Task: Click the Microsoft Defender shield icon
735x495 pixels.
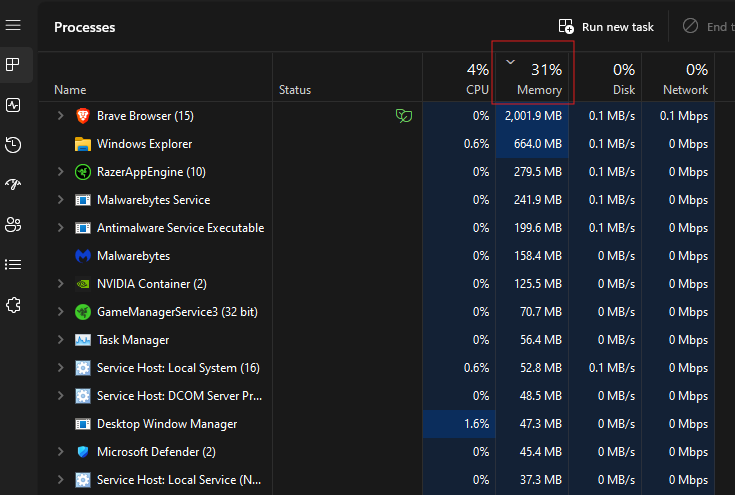Action: pyautogui.click(x=83, y=452)
